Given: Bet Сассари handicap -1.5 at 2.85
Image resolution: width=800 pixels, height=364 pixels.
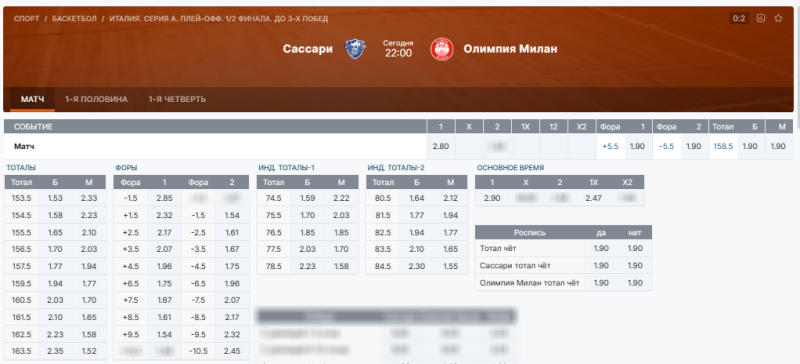Looking at the screenshot, I should (x=164, y=198).
